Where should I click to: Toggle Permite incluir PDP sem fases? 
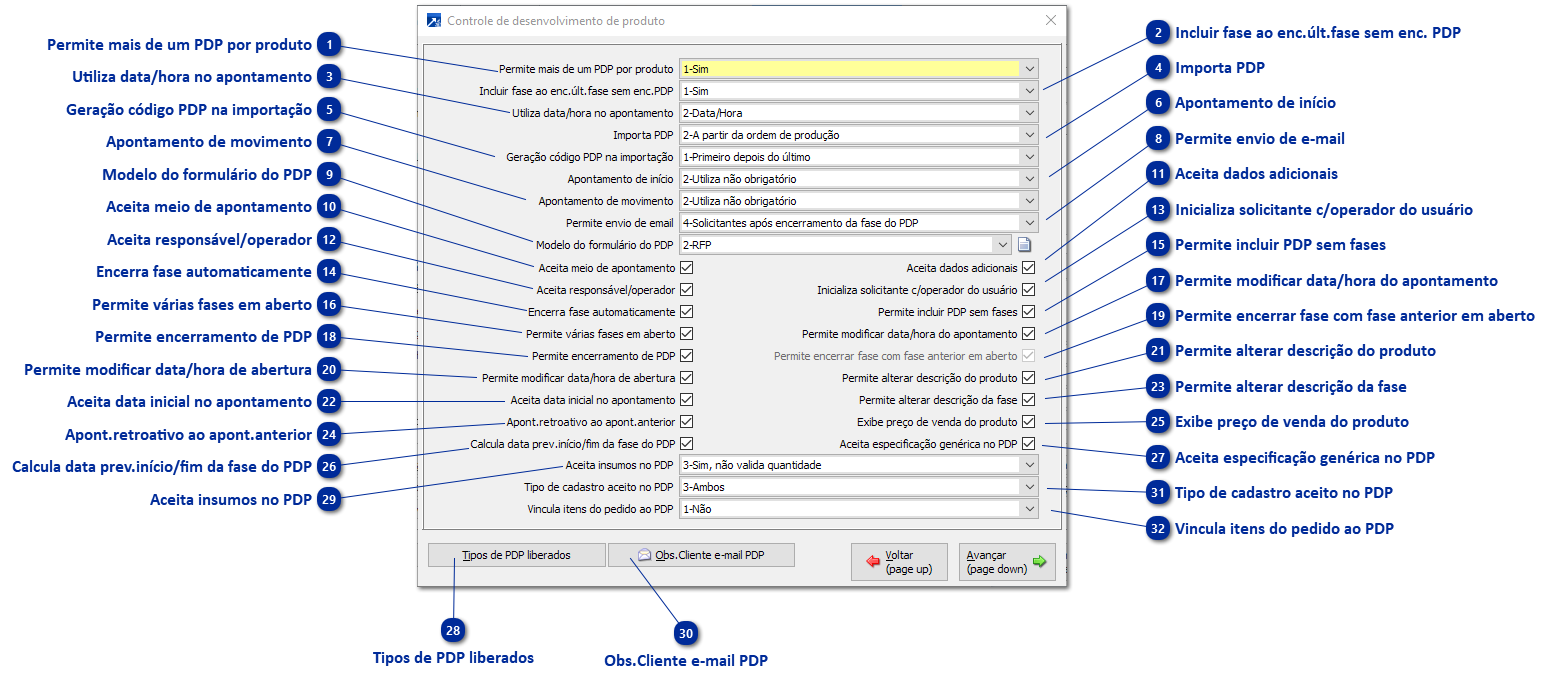1028,312
